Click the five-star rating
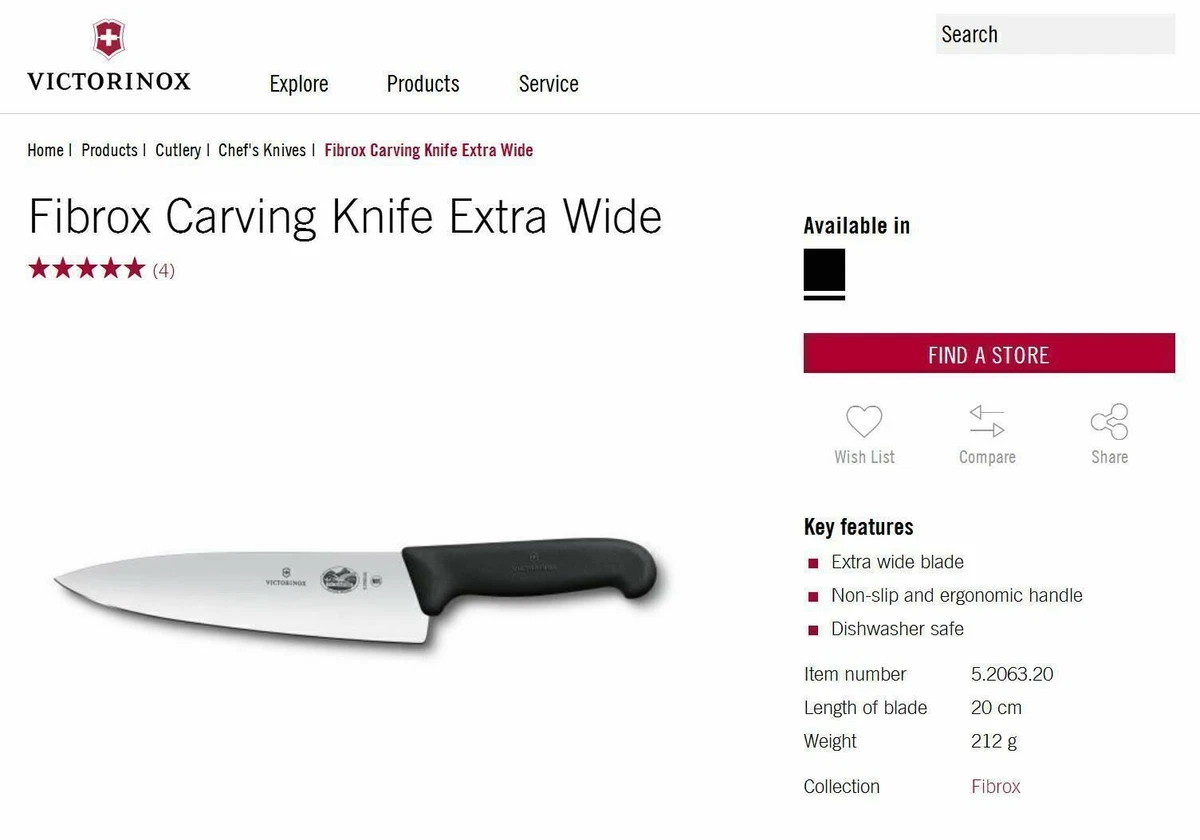Screen dimensions: 1200x840 (x=87, y=269)
